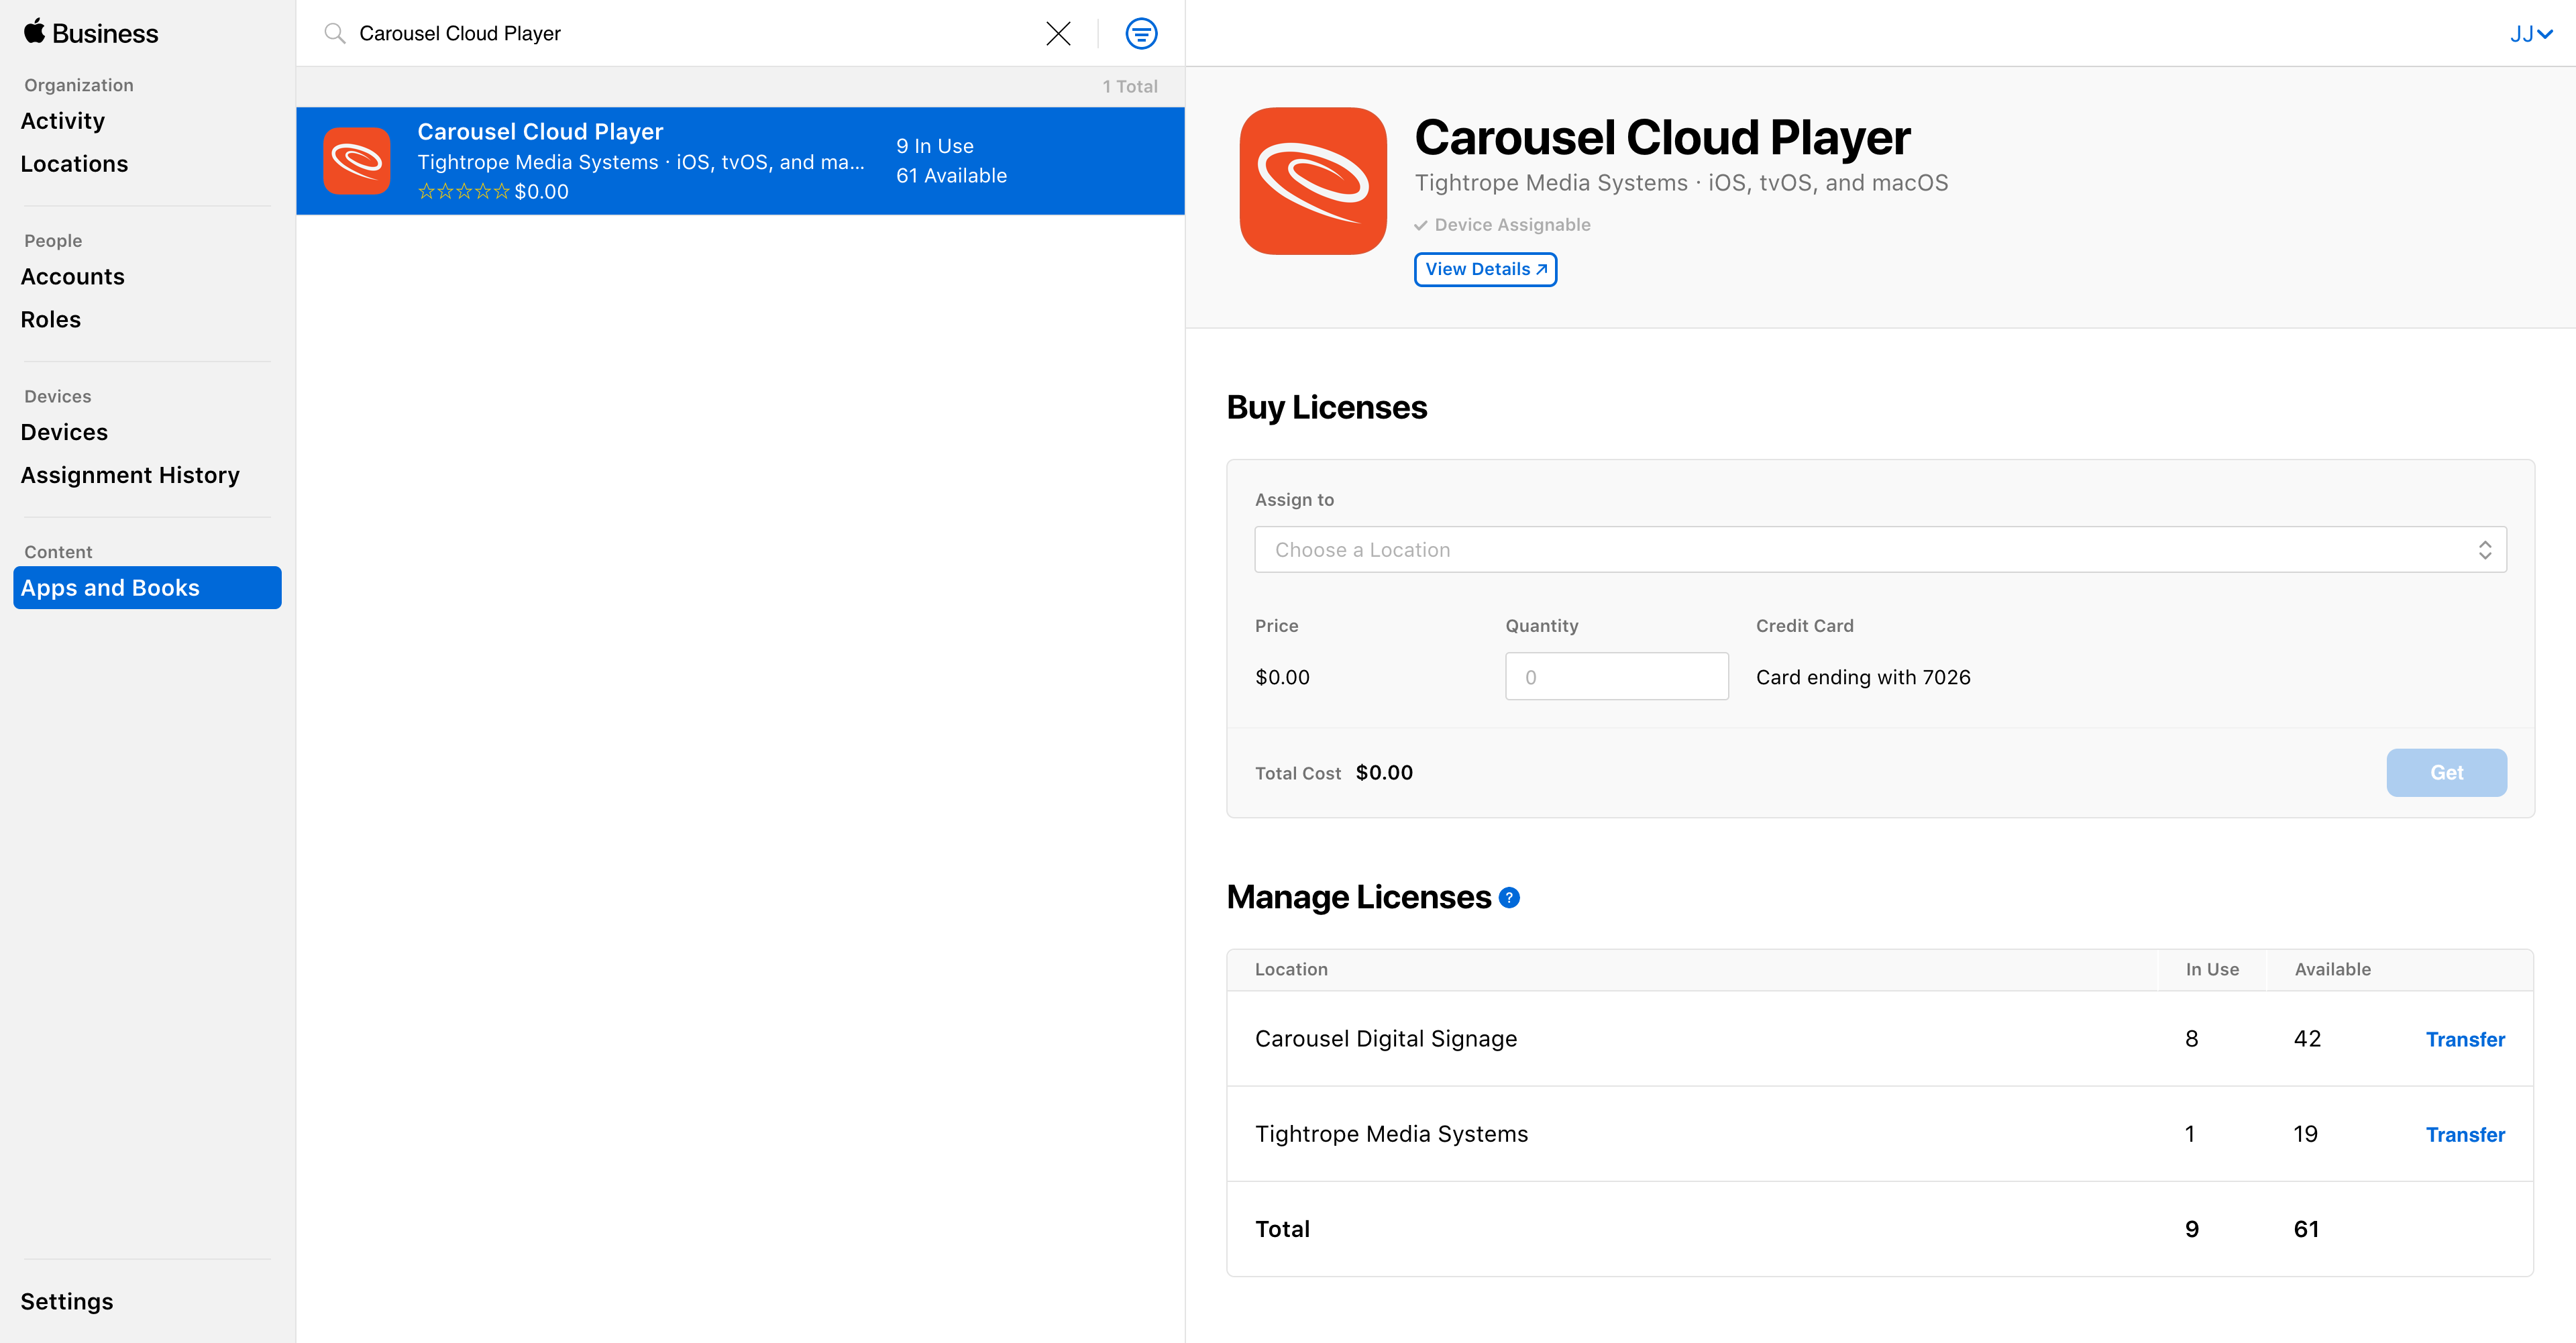Select the Carousel Cloud Player icon in results
Screen dimensions: 2576x1343
(357, 160)
